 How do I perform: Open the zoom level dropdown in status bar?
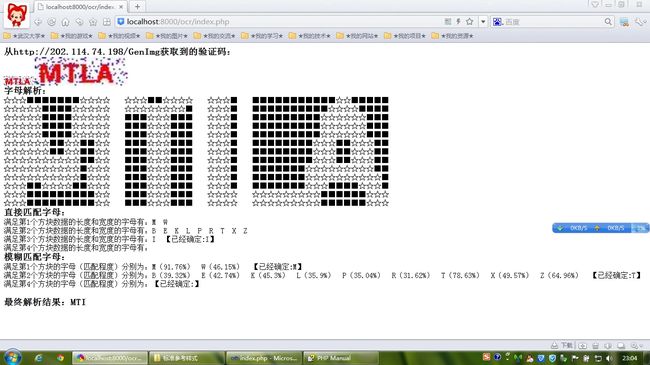[x=636, y=346]
